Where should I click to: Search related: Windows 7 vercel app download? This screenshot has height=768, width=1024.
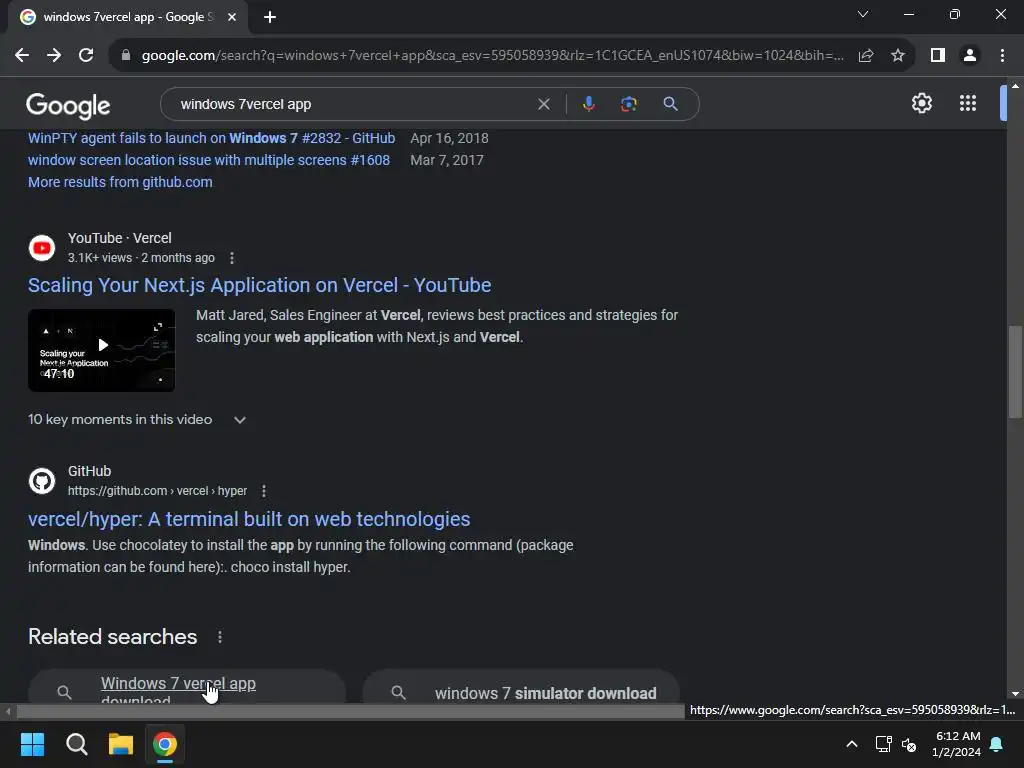point(187,687)
